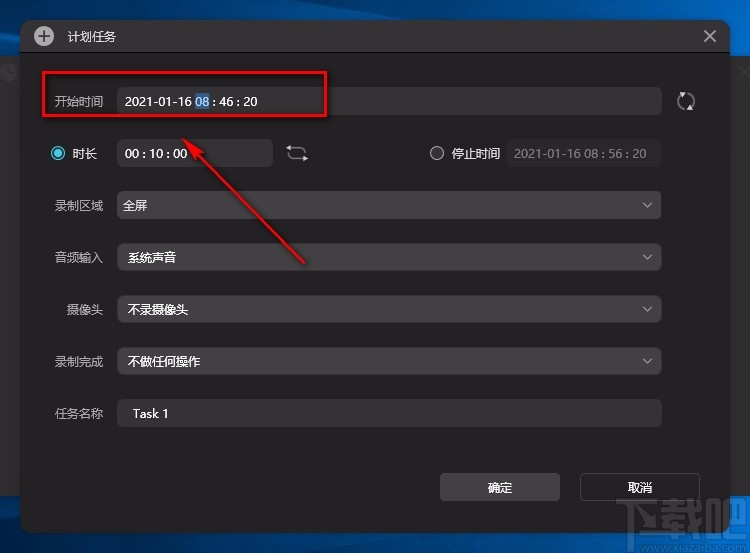750x553 pixels.
Task: Click the 00:10:00 duration field
Action: [195, 153]
